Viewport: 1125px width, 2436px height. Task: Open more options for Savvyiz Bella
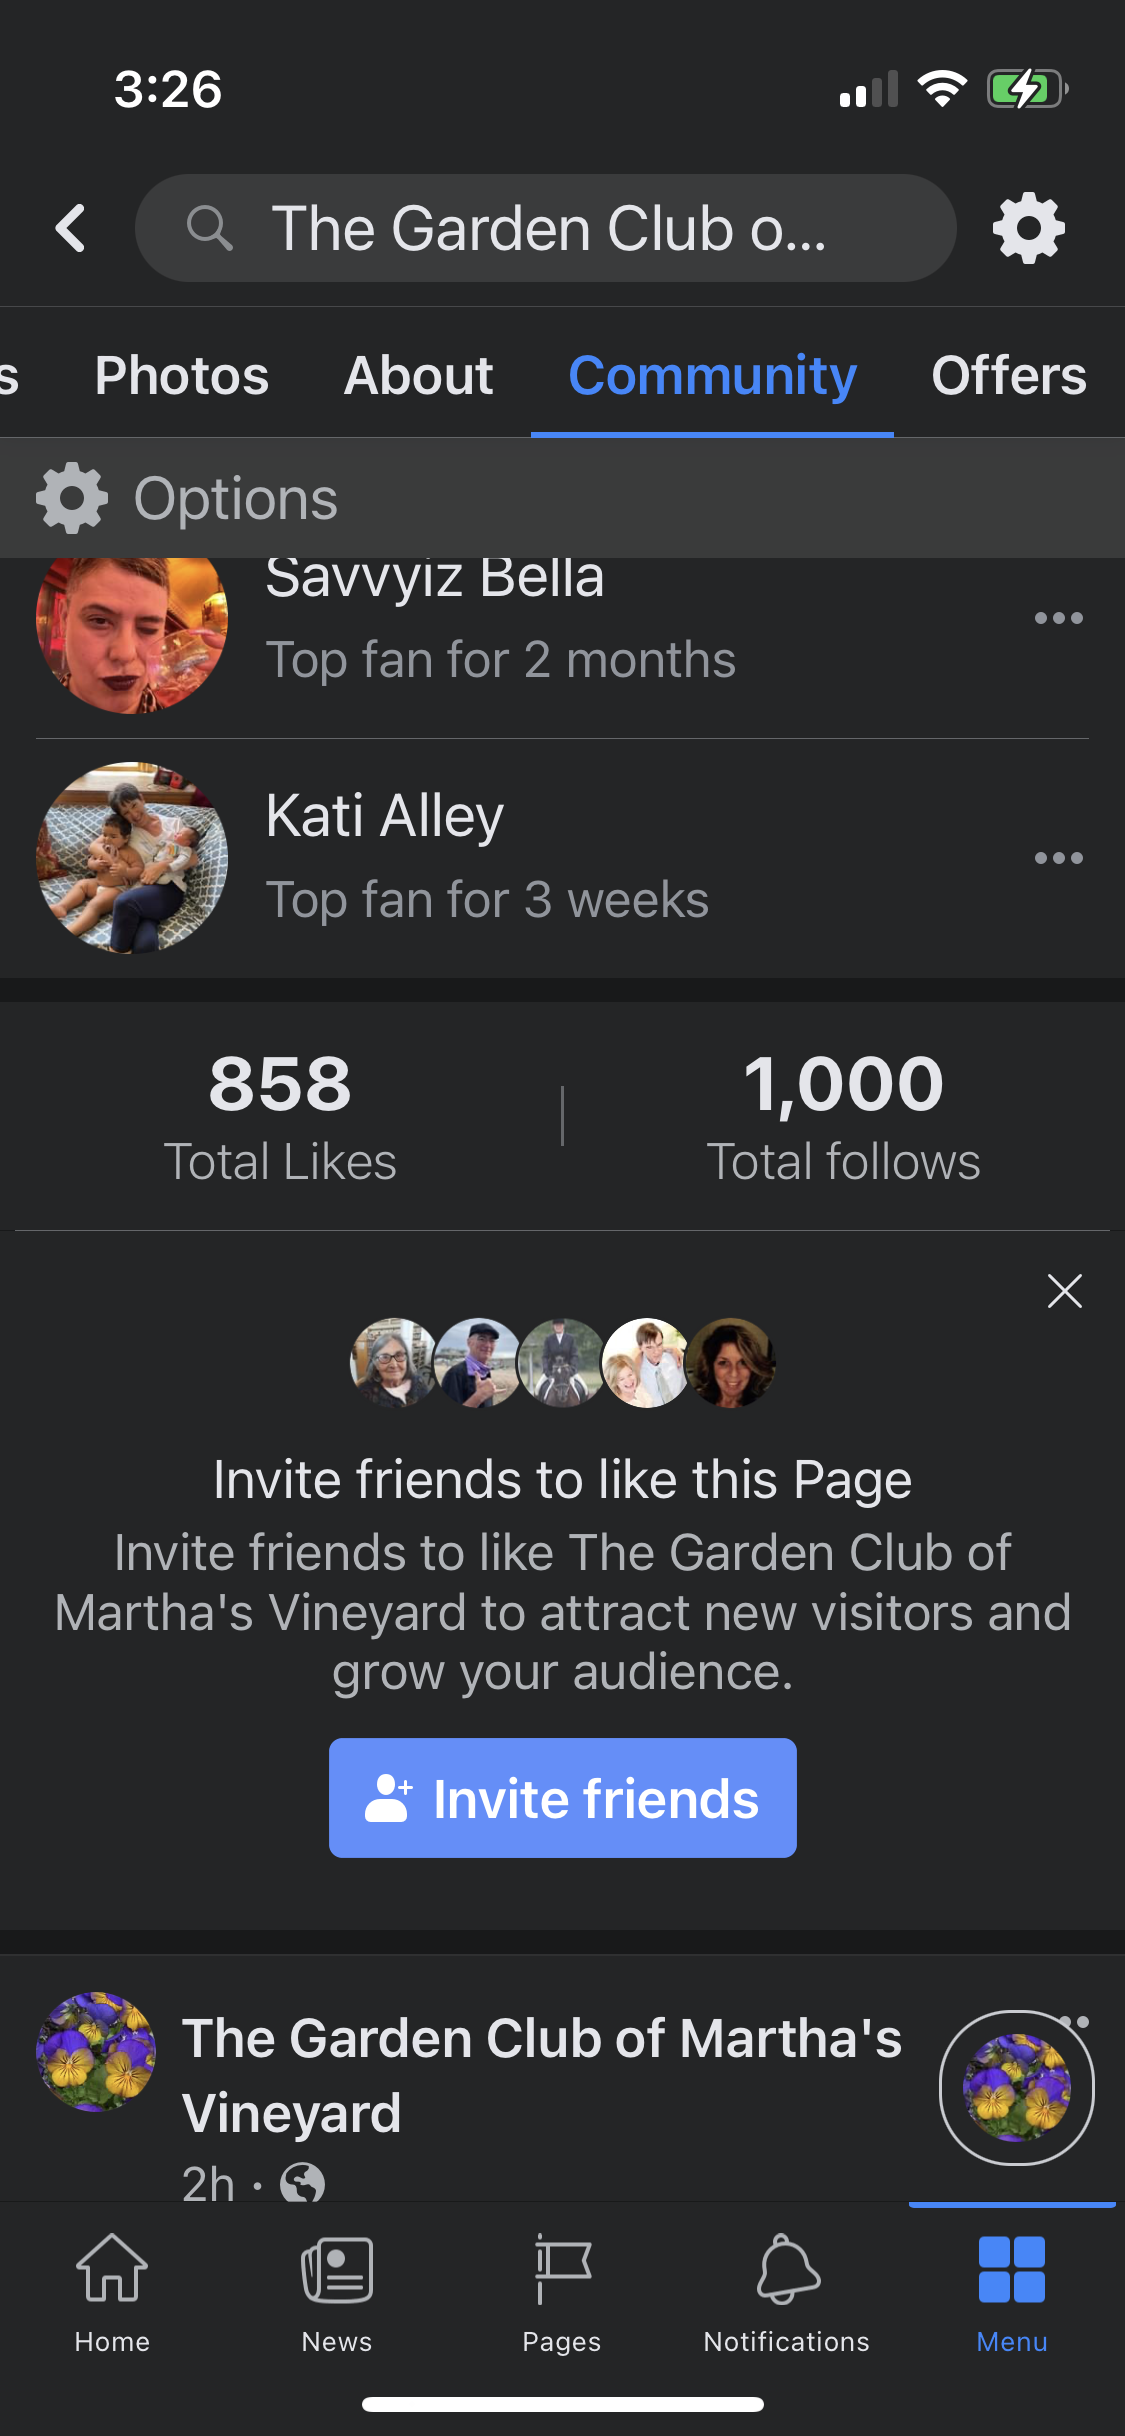[x=1058, y=618]
